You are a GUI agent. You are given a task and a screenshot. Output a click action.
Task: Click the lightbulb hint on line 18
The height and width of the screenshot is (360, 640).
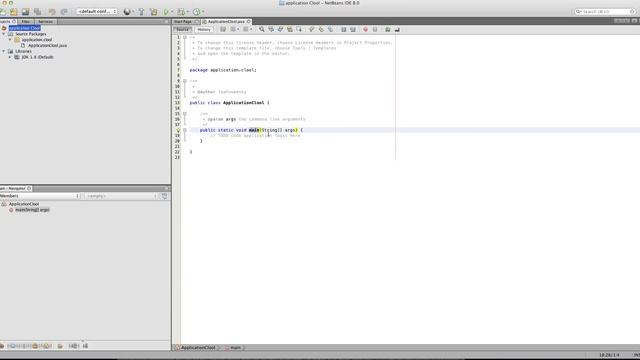click(x=178, y=130)
